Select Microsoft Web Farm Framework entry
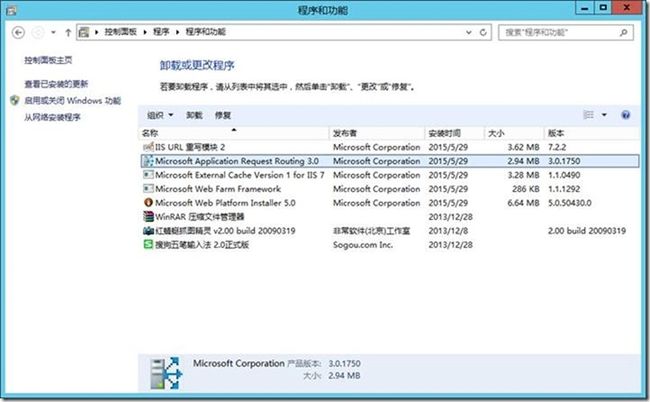650x402 pixels. point(218,189)
